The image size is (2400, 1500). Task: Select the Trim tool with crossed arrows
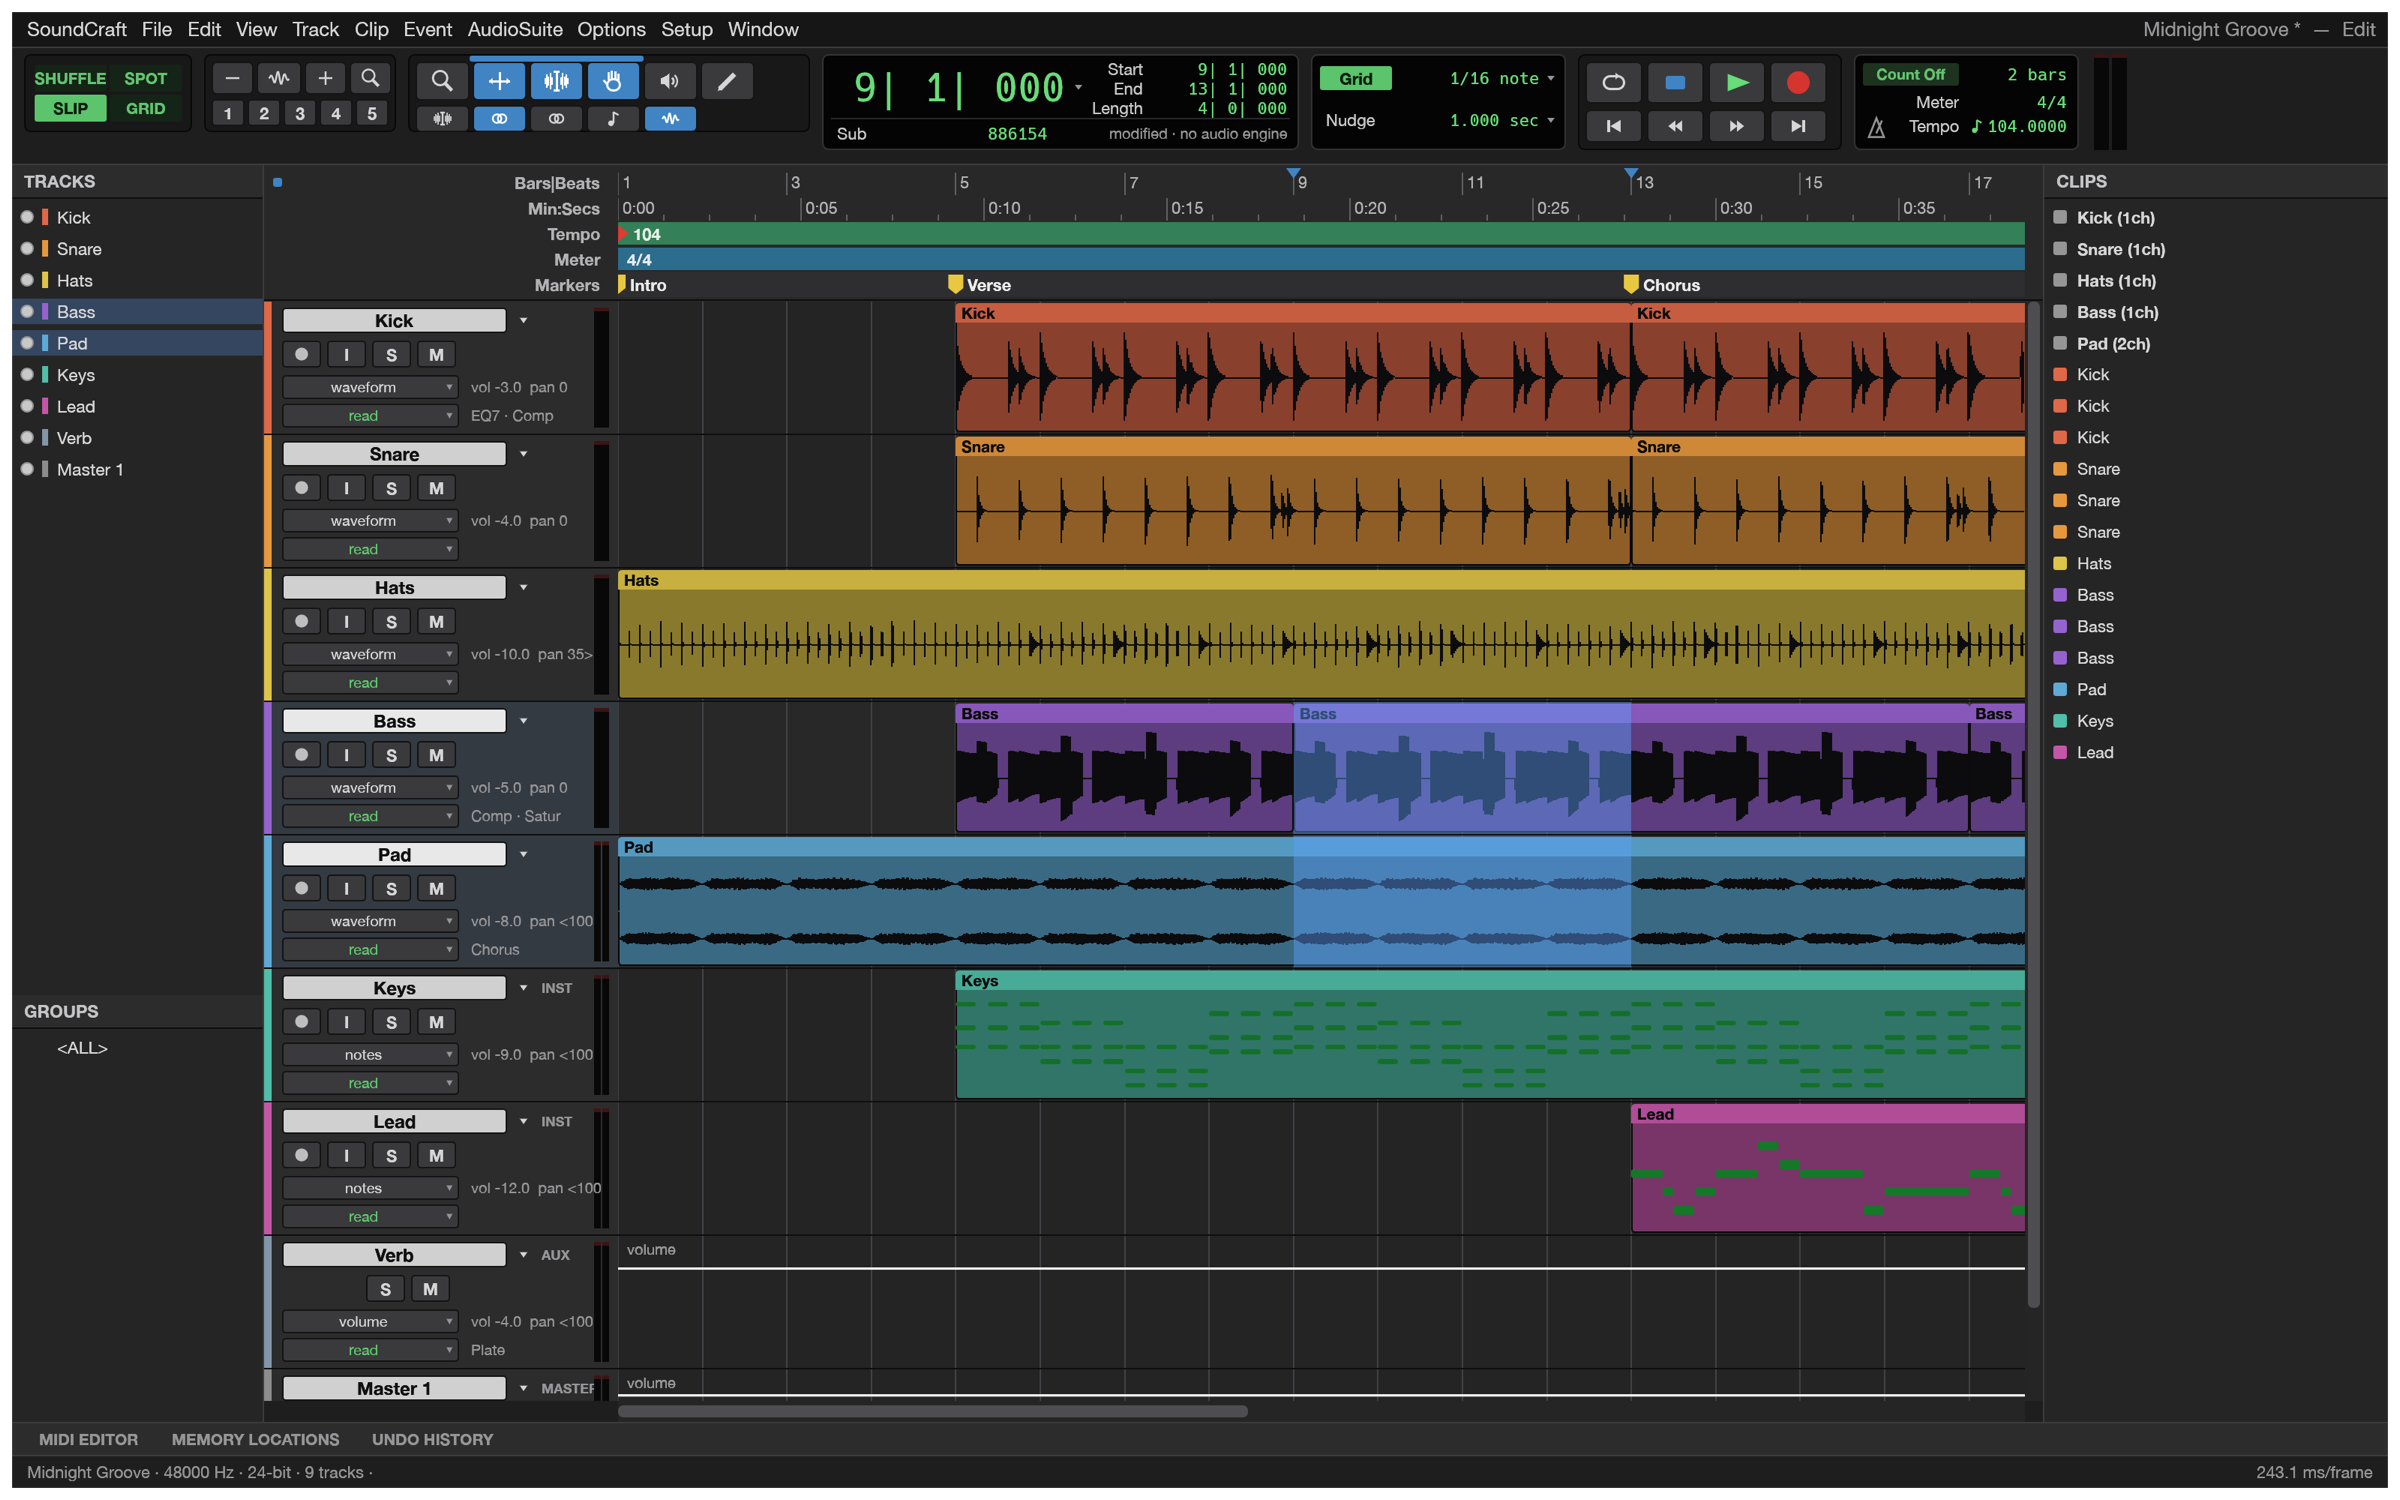pos(499,81)
